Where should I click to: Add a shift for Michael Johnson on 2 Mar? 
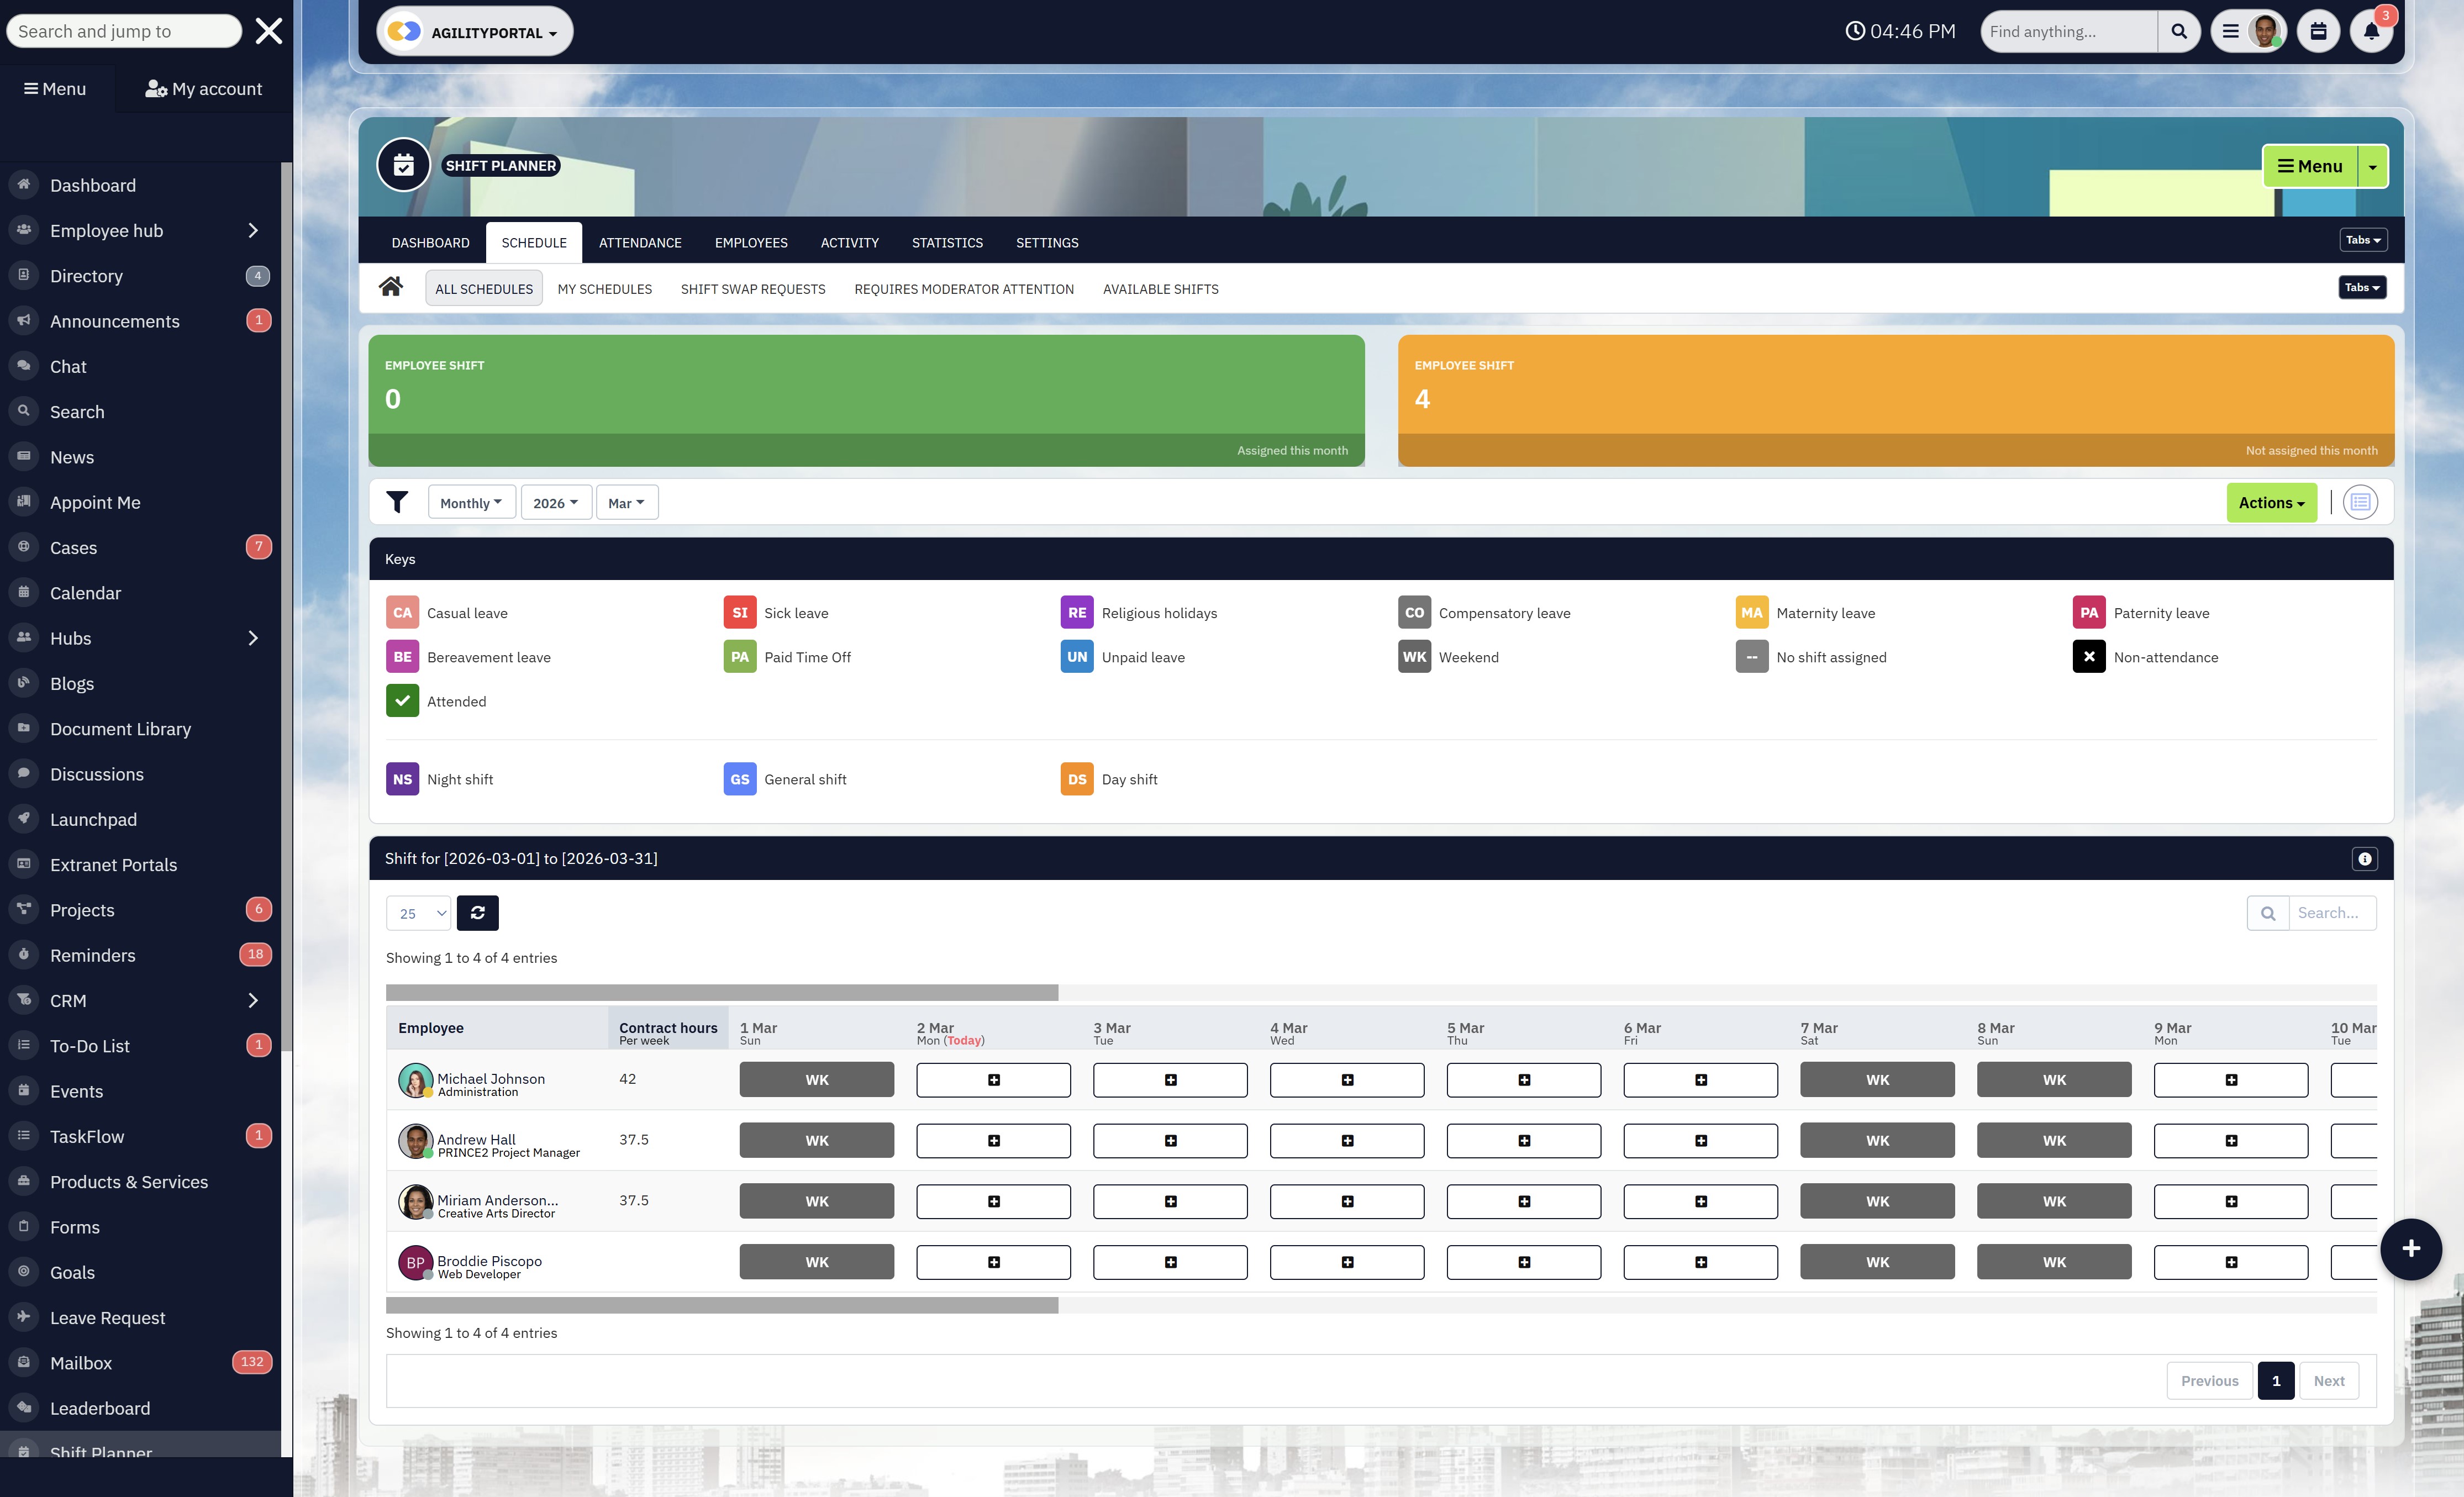point(993,1079)
